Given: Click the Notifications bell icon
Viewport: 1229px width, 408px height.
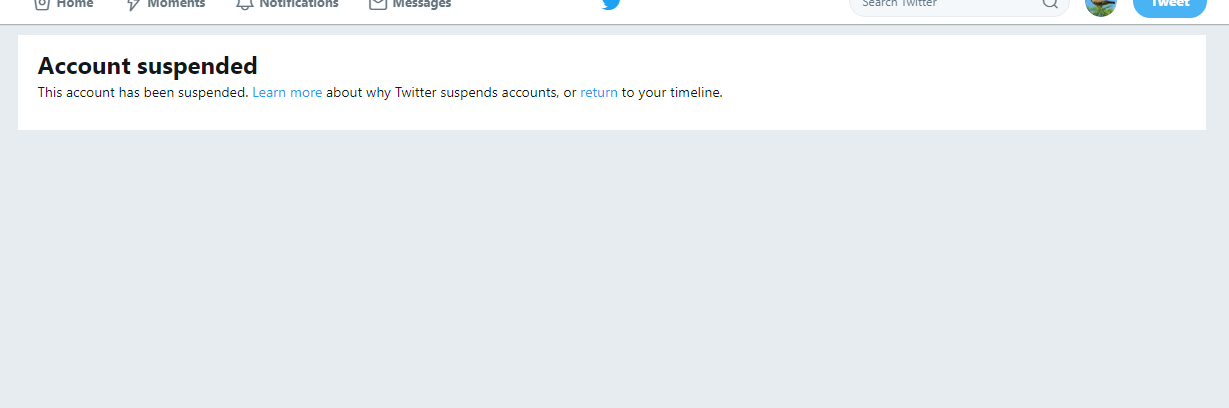Looking at the screenshot, I should (x=244, y=4).
